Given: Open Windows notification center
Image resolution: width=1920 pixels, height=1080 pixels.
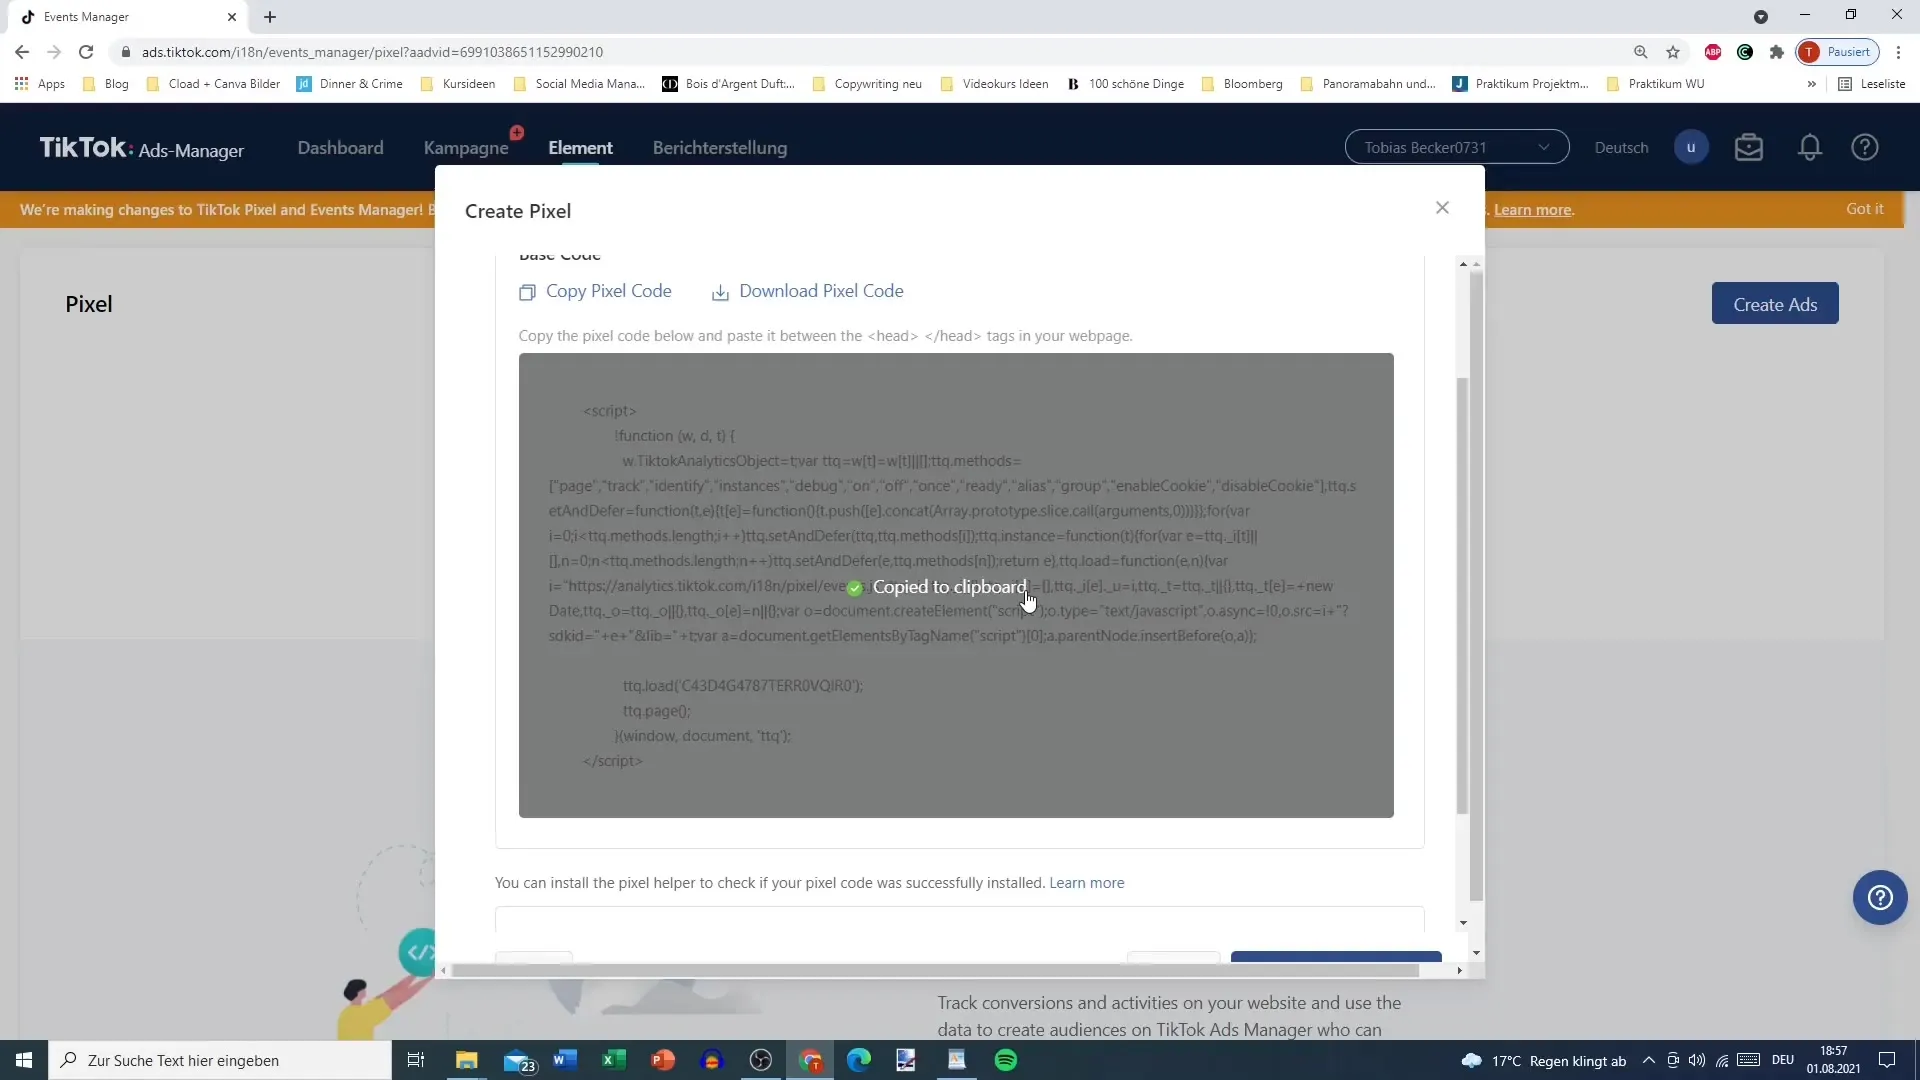Looking at the screenshot, I should click(x=1887, y=1060).
